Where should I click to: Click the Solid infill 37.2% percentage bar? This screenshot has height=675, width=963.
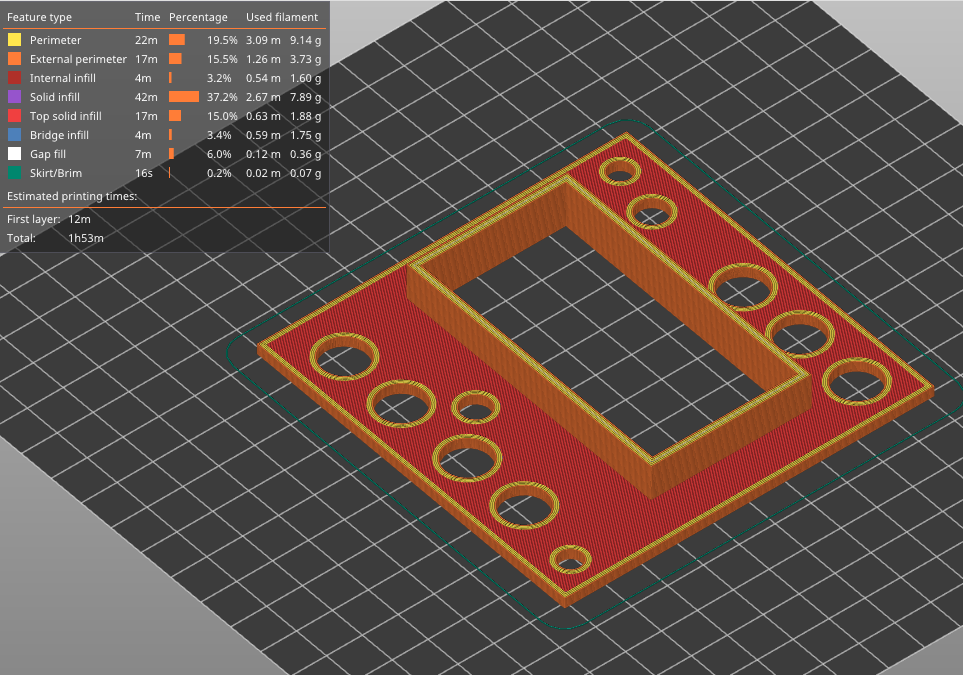(184, 97)
